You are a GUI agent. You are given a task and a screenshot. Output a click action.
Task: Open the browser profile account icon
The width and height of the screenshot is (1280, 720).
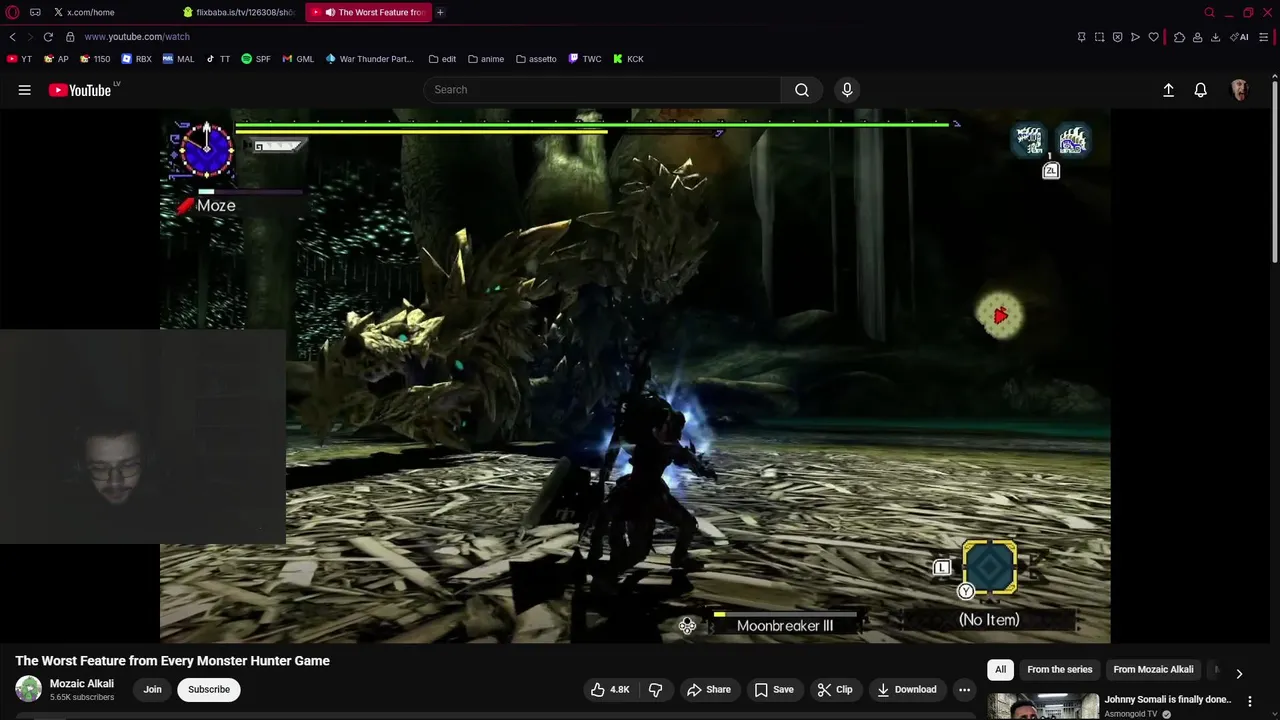click(1197, 37)
